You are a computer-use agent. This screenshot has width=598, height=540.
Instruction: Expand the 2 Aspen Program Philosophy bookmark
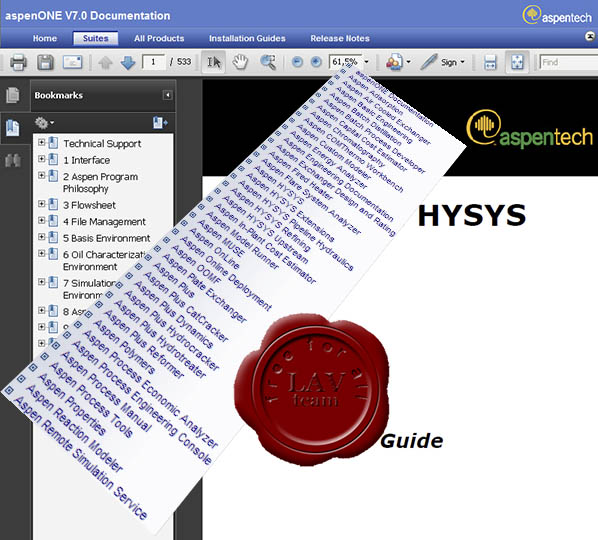pos(42,175)
